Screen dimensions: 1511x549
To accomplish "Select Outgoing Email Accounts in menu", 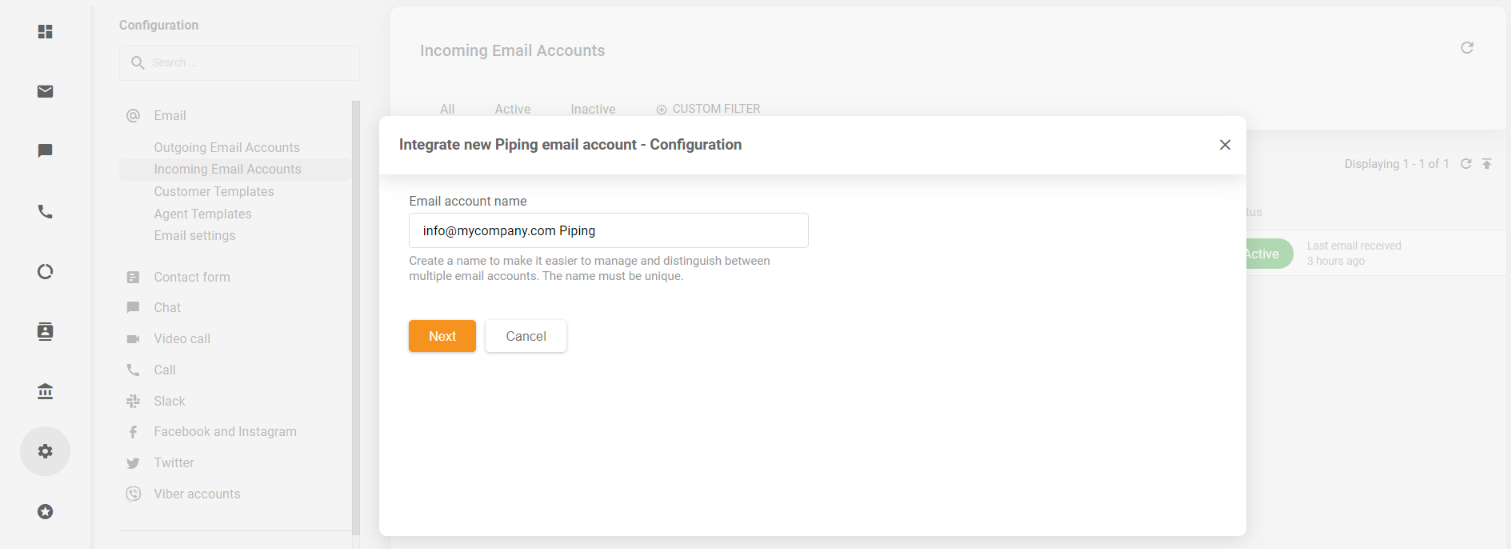I will coord(227,147).
